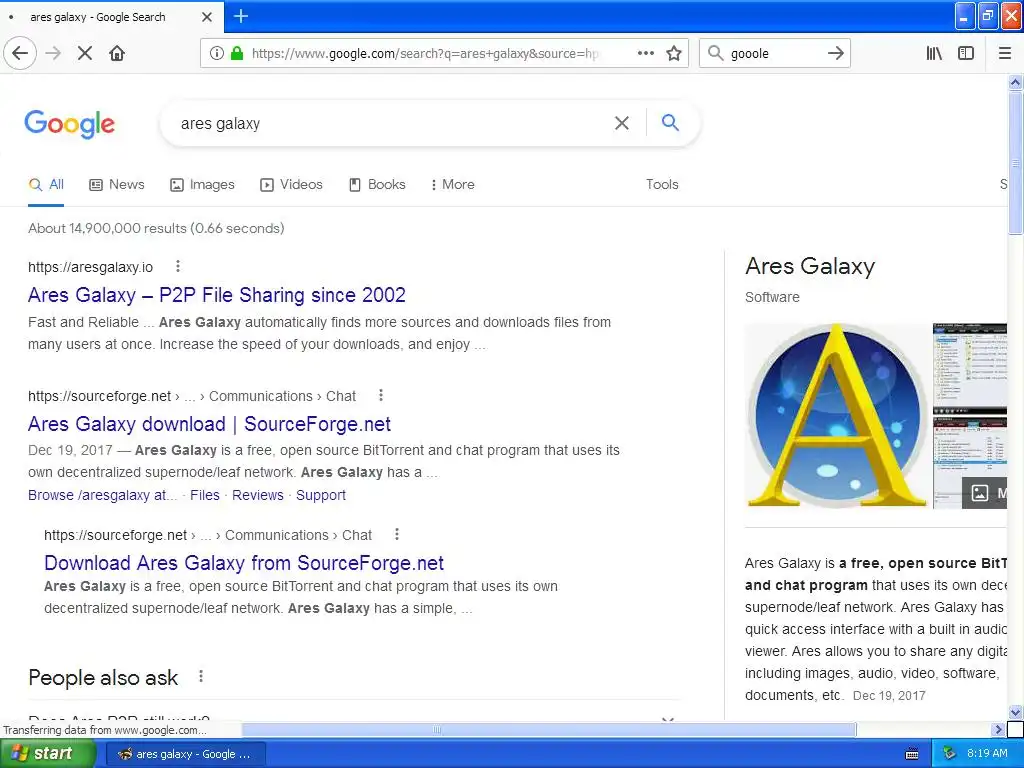The height and width of the screenshot is (768, 1024).
Task: Expand the More search categories menu
Action: click(453, 185)
